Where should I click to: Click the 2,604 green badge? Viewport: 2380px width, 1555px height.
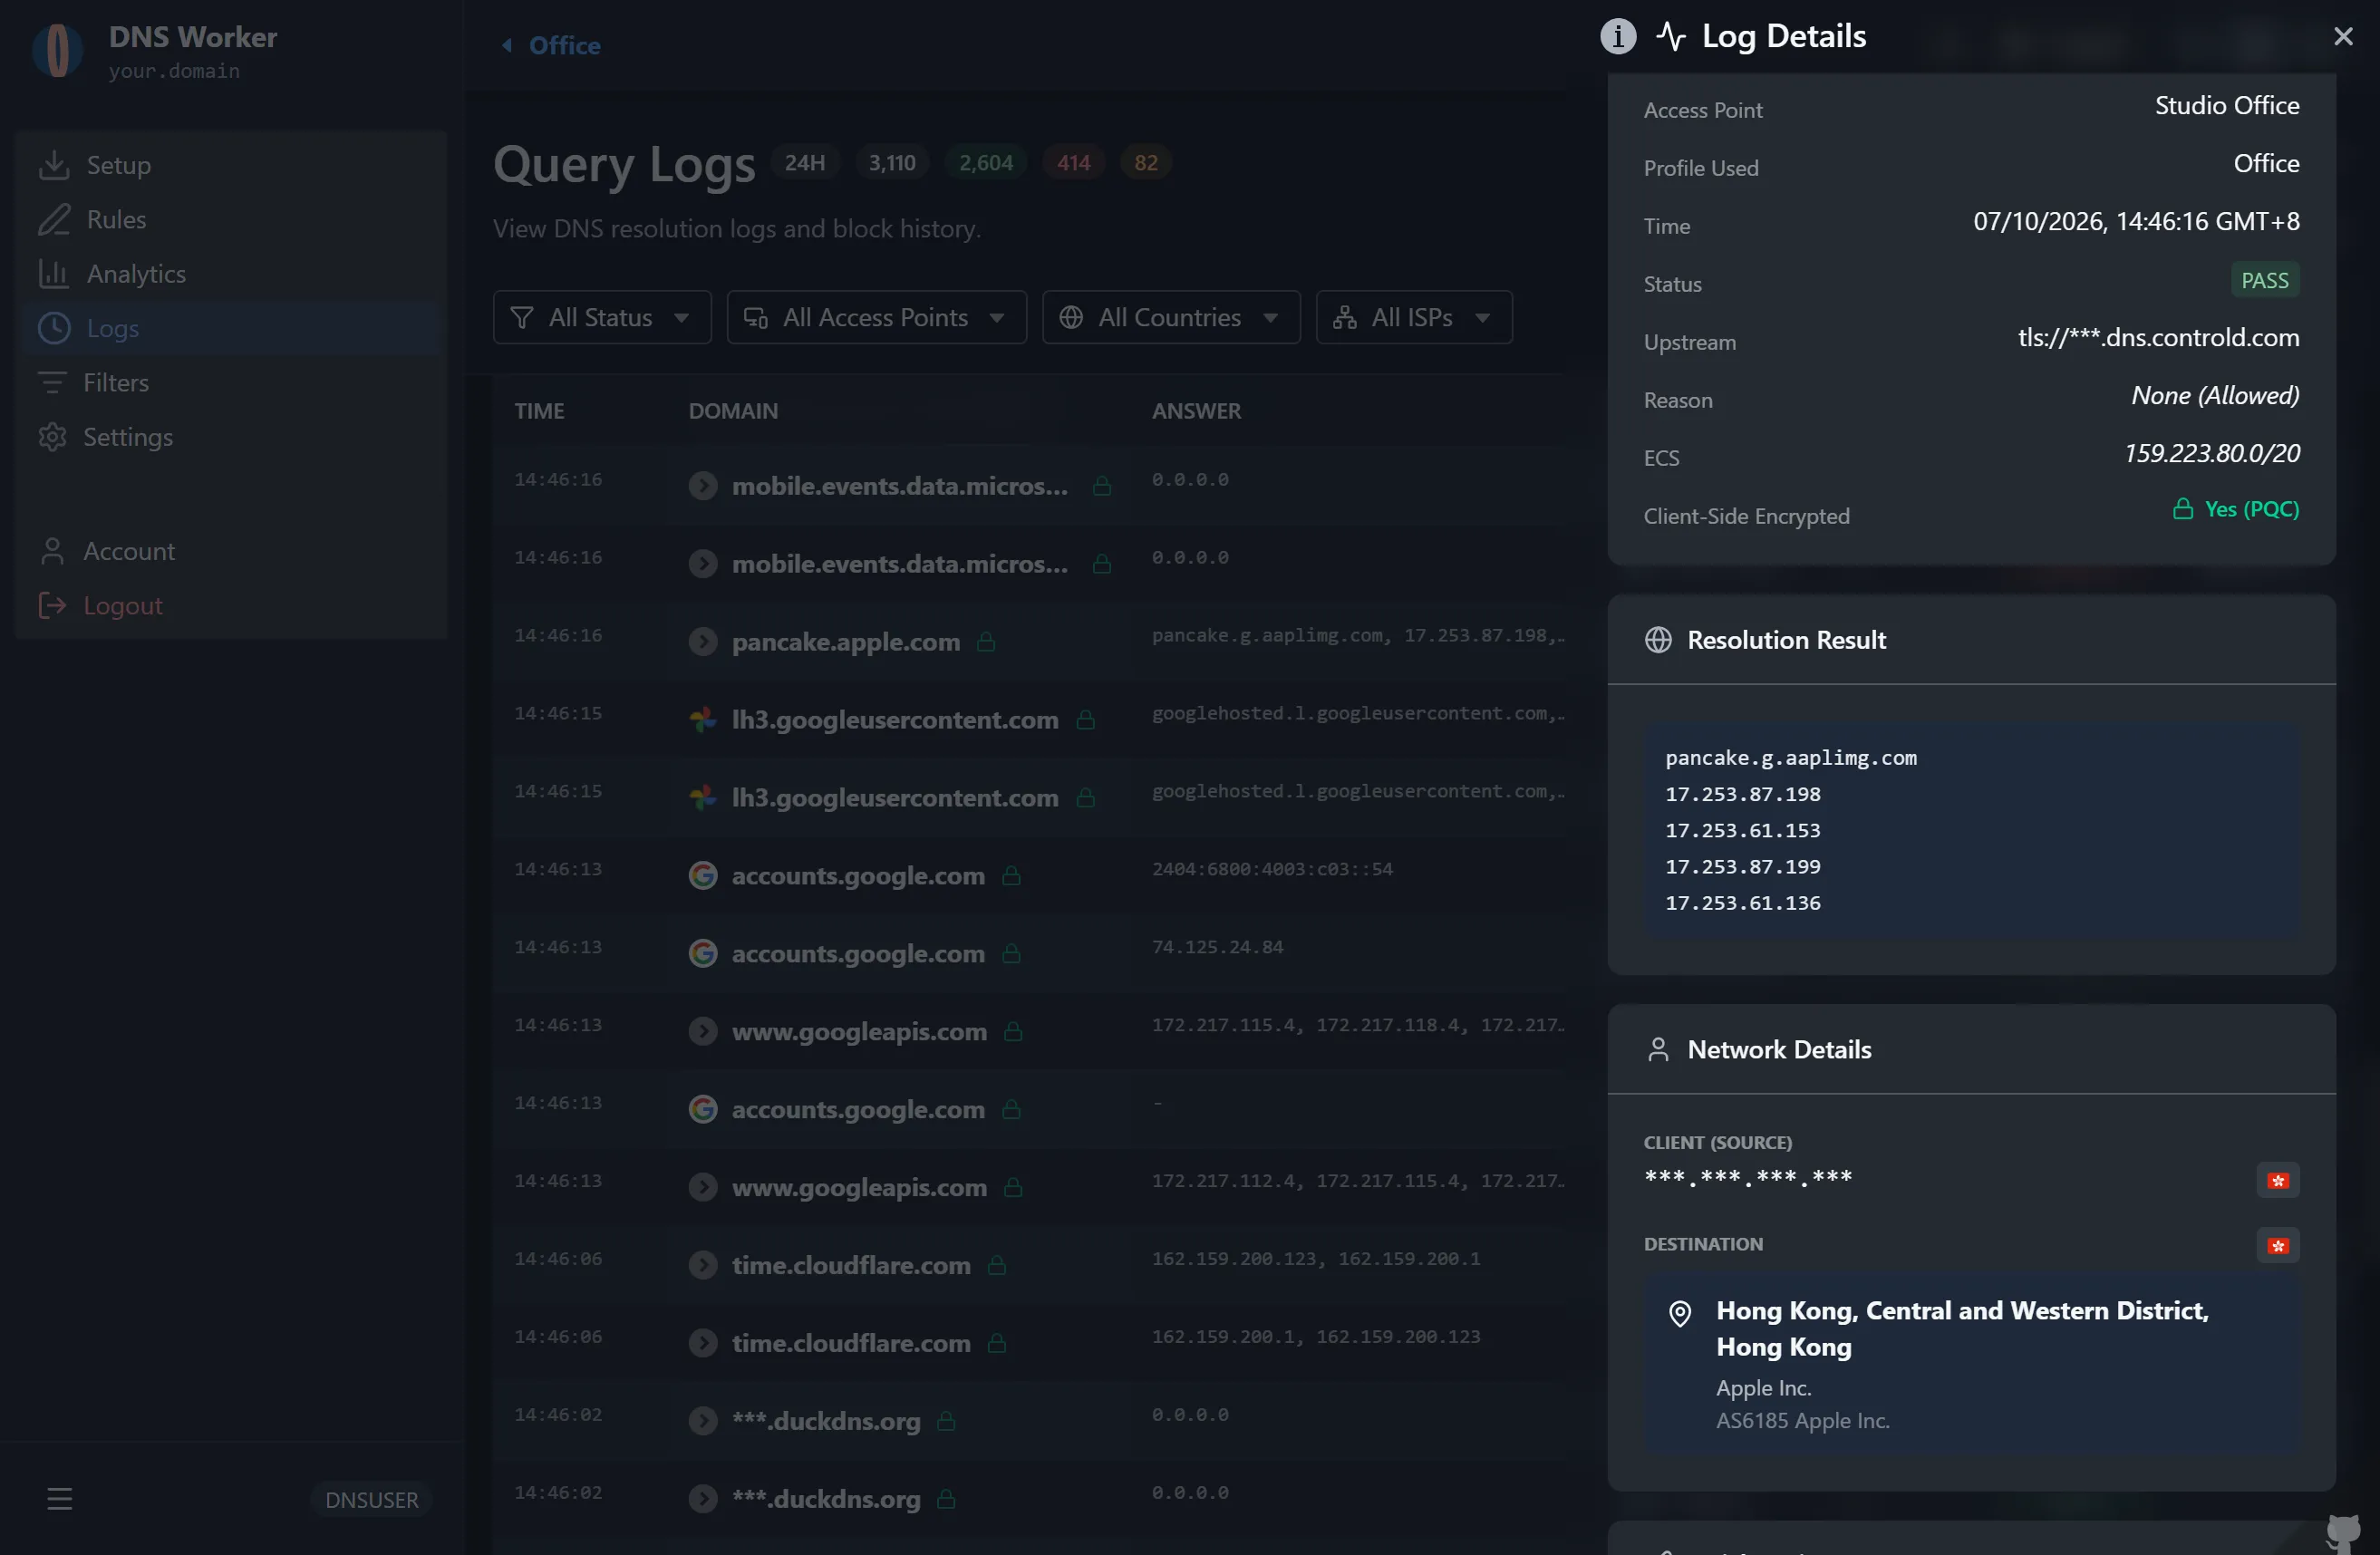point(986,163)
